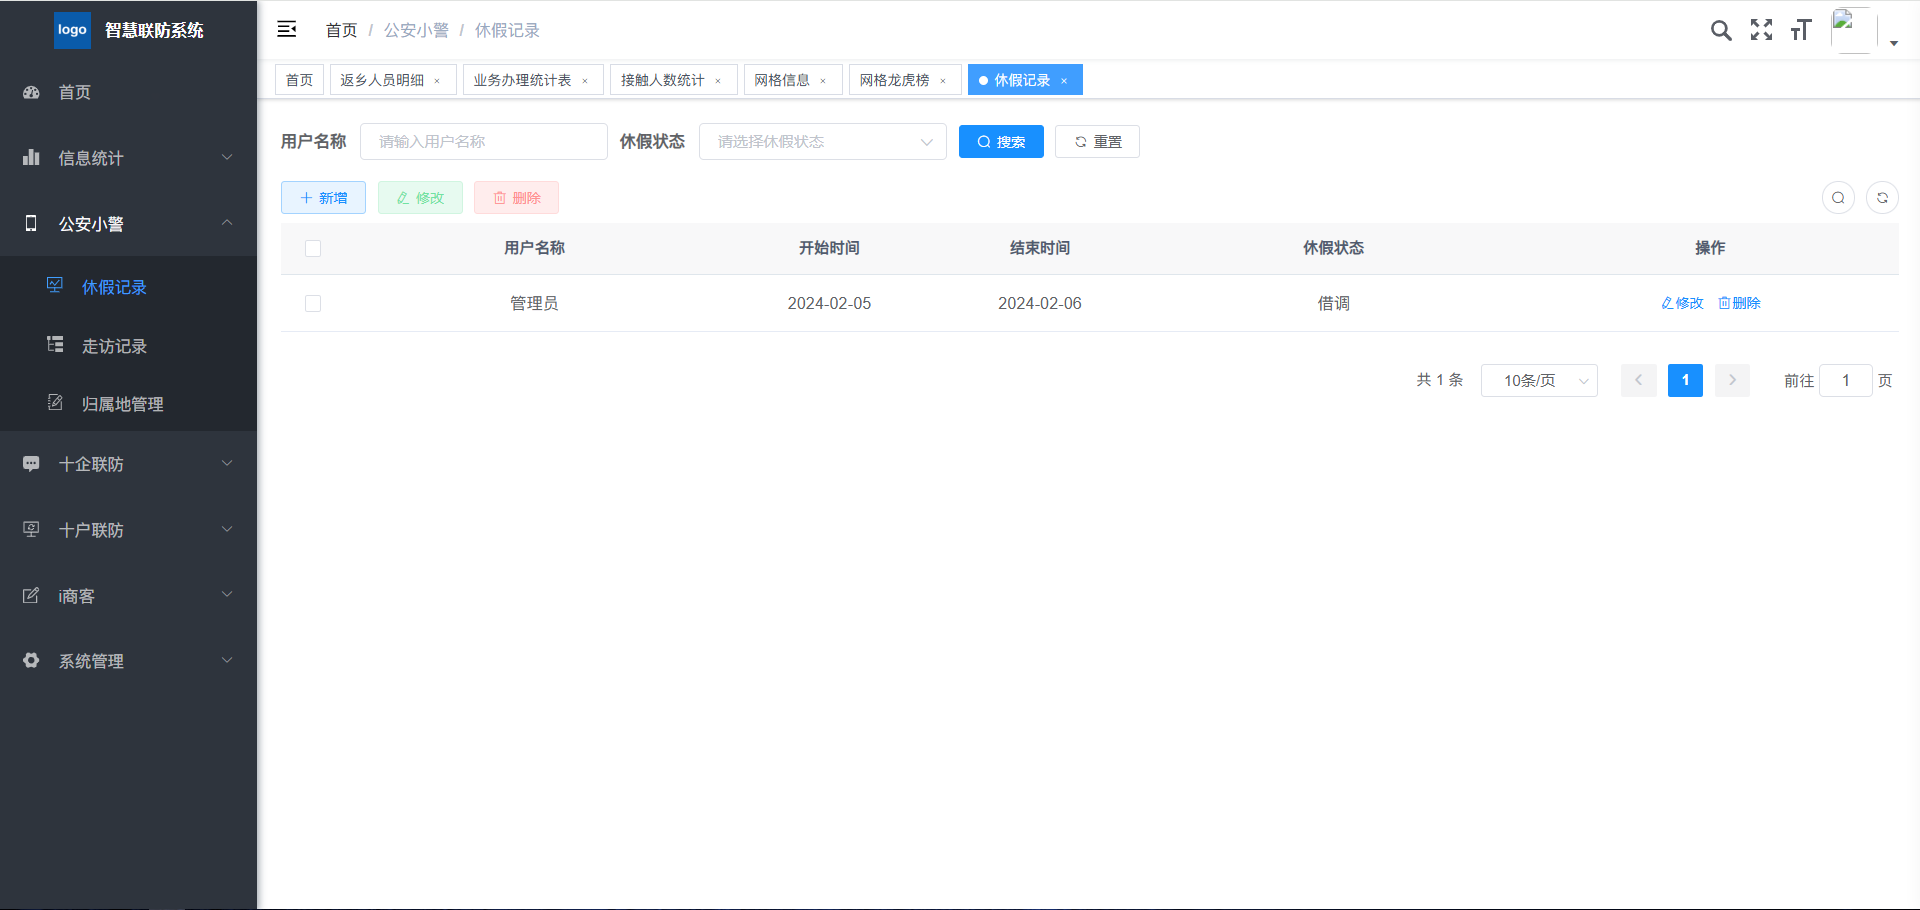Focus 用户名称 input field
Image resolution: width=1920 pixels, height=910 pixels.
(484, 142)
